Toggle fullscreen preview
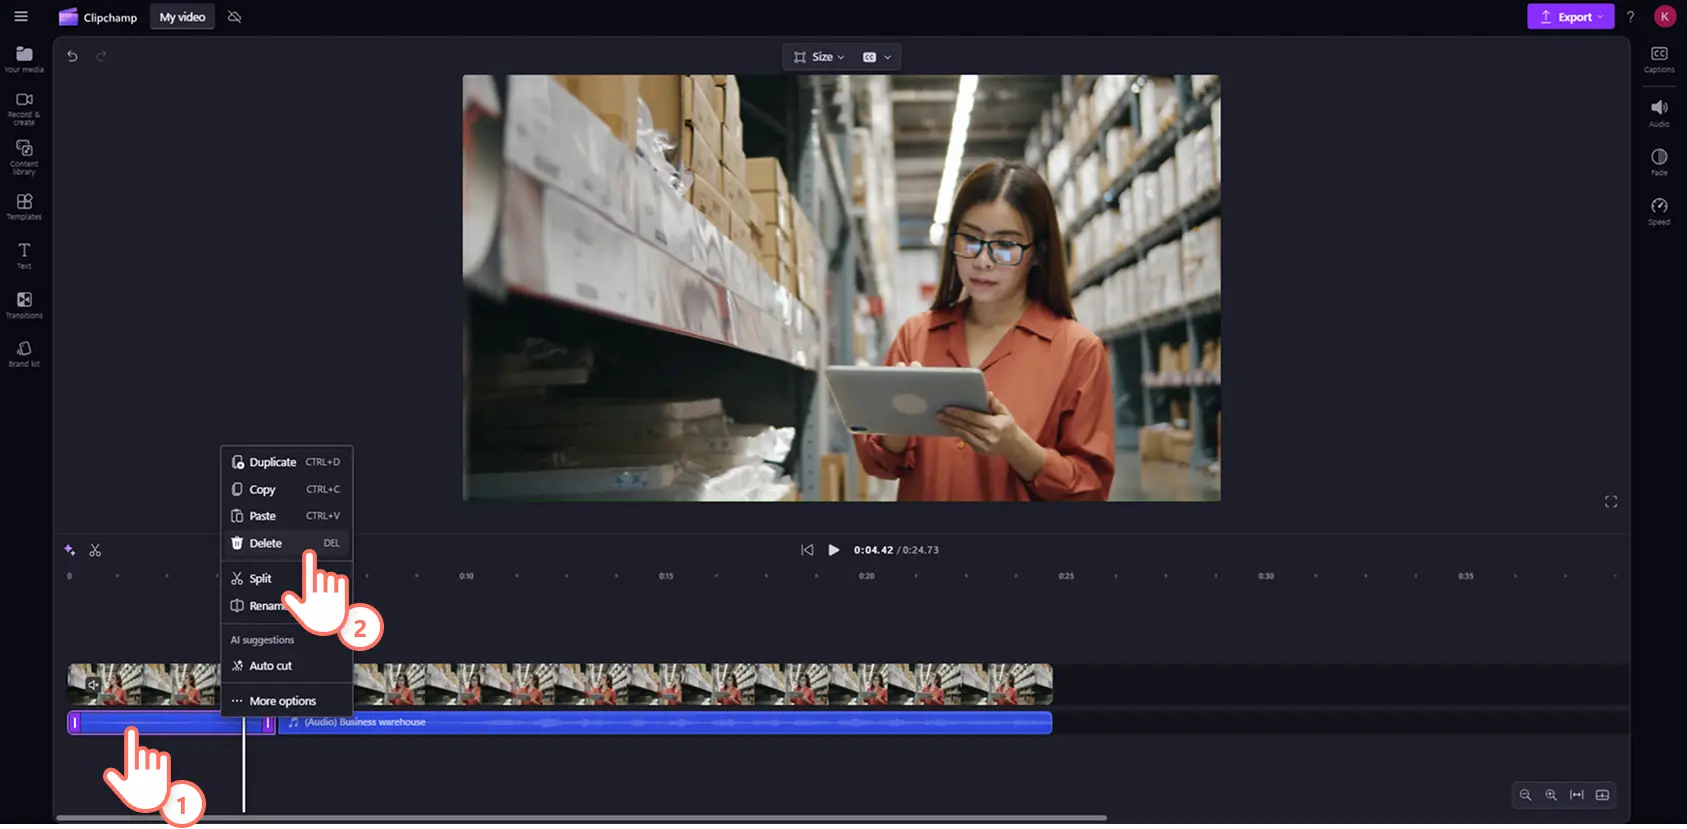1687x829 pixels. point(1611,501)
